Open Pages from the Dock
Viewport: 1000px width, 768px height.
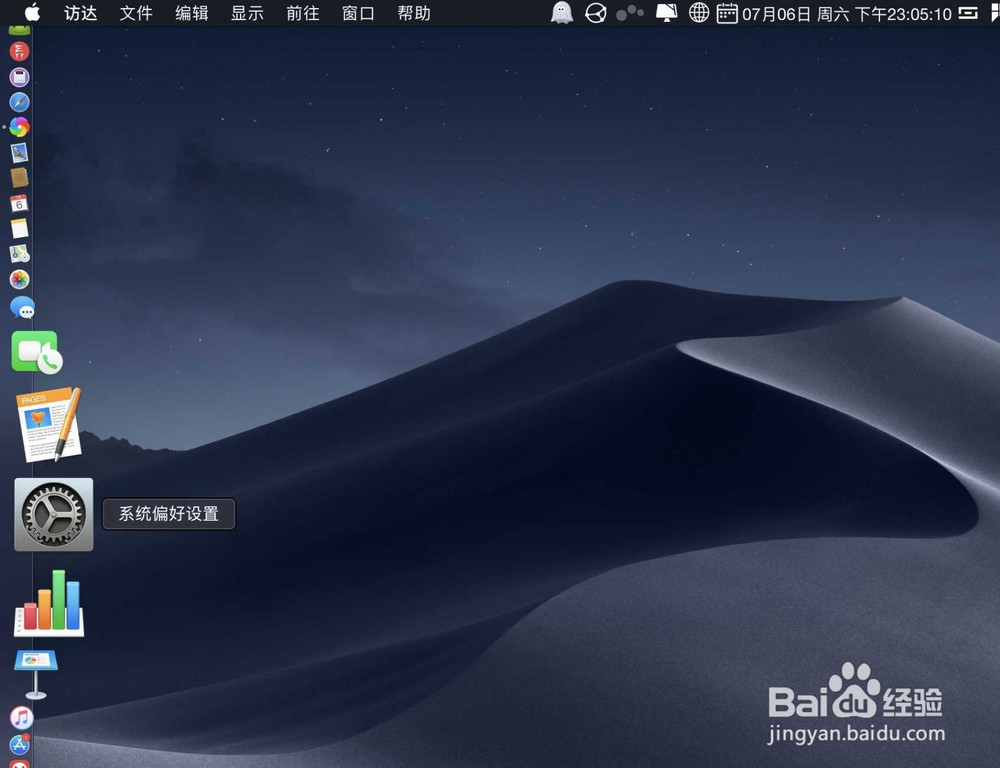coord(49,424)
